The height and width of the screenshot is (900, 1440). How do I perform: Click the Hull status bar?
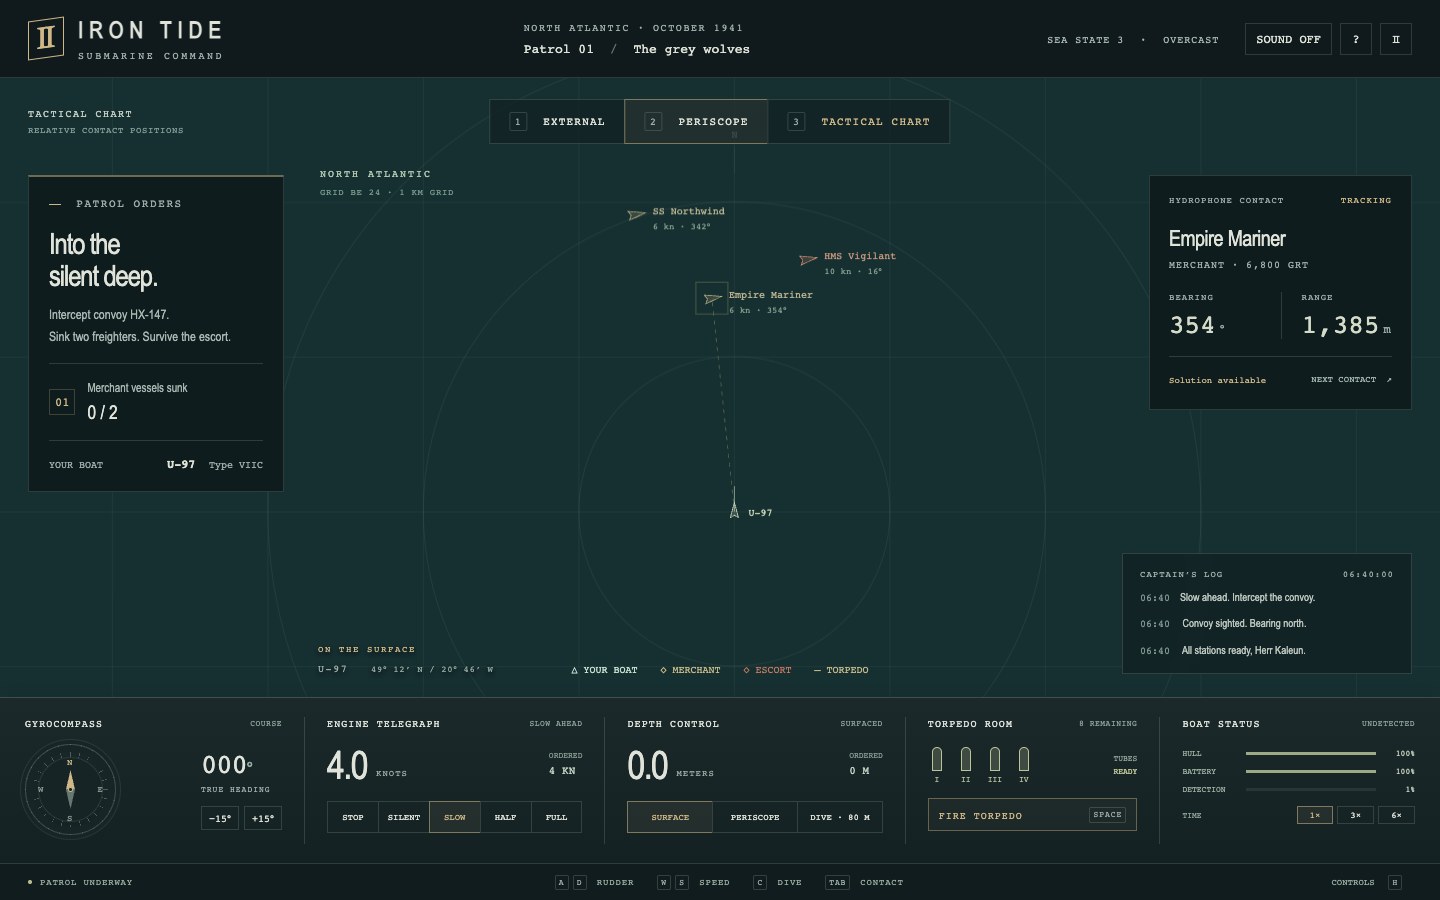[x=1311, y=753]
